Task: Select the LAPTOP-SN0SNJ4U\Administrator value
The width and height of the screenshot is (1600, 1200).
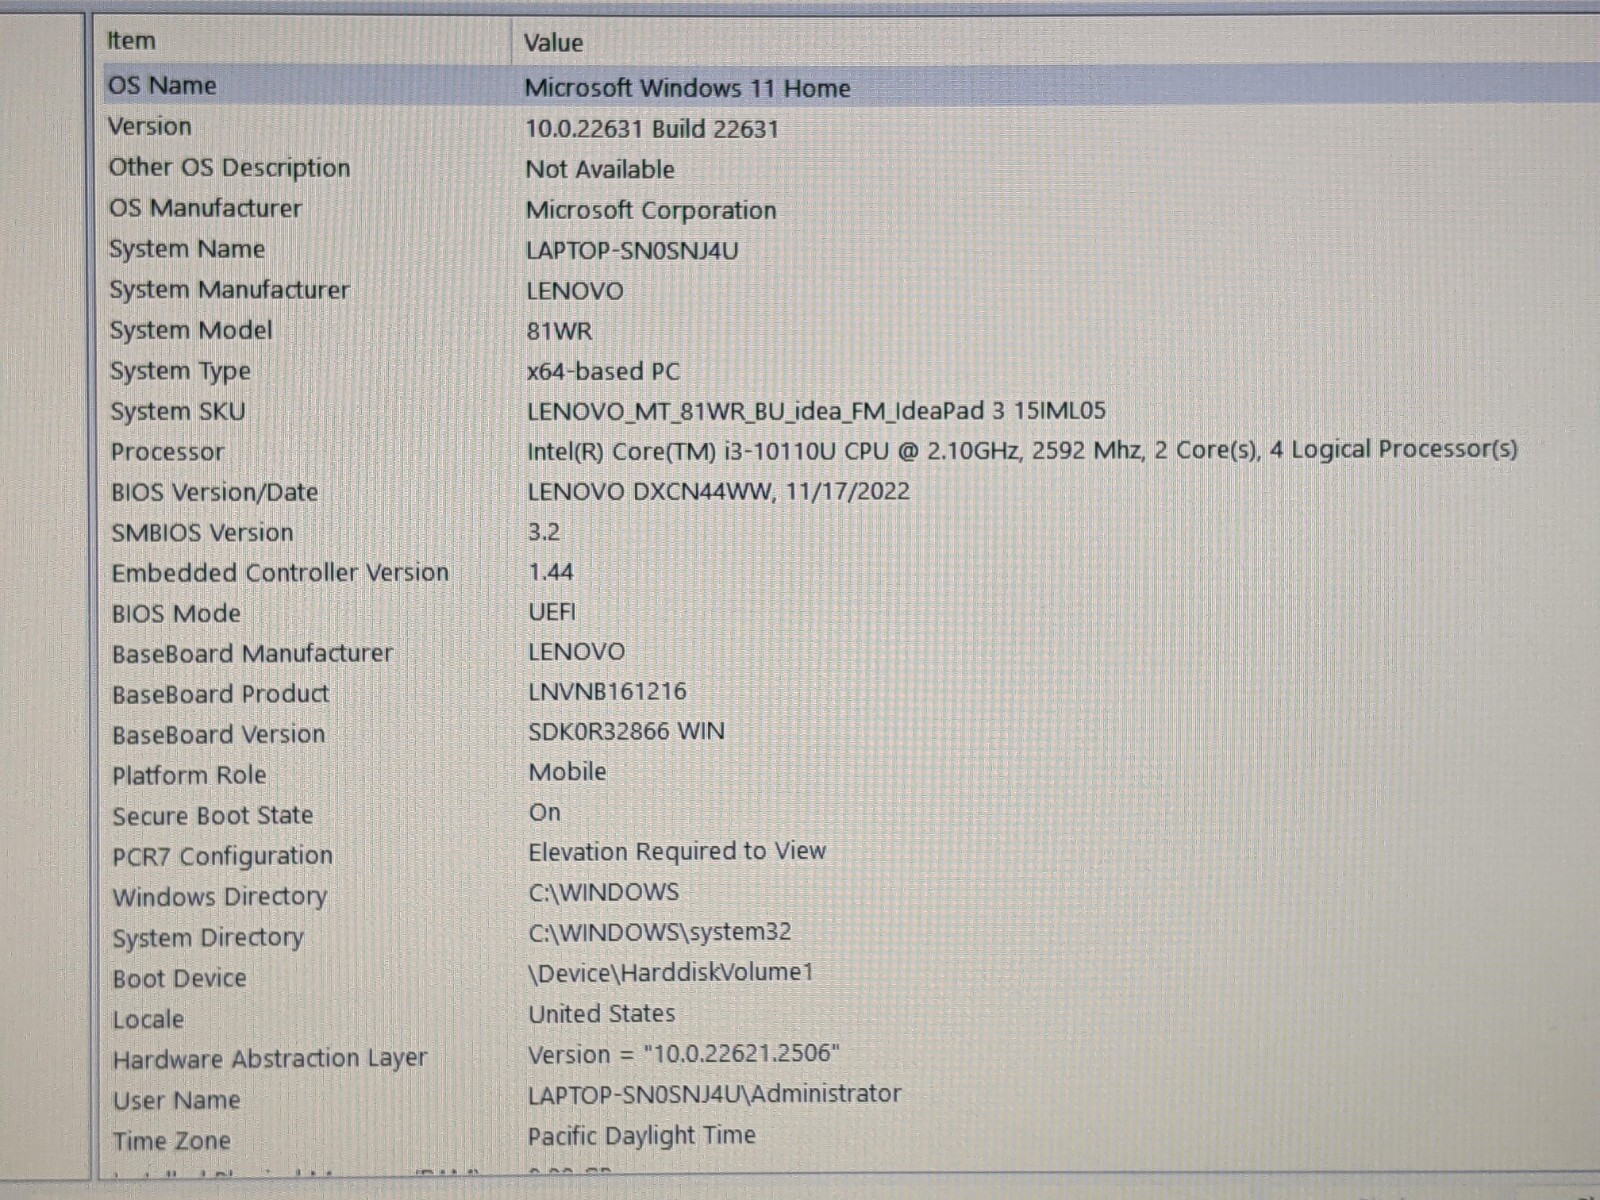Action: click(715, 1094)
